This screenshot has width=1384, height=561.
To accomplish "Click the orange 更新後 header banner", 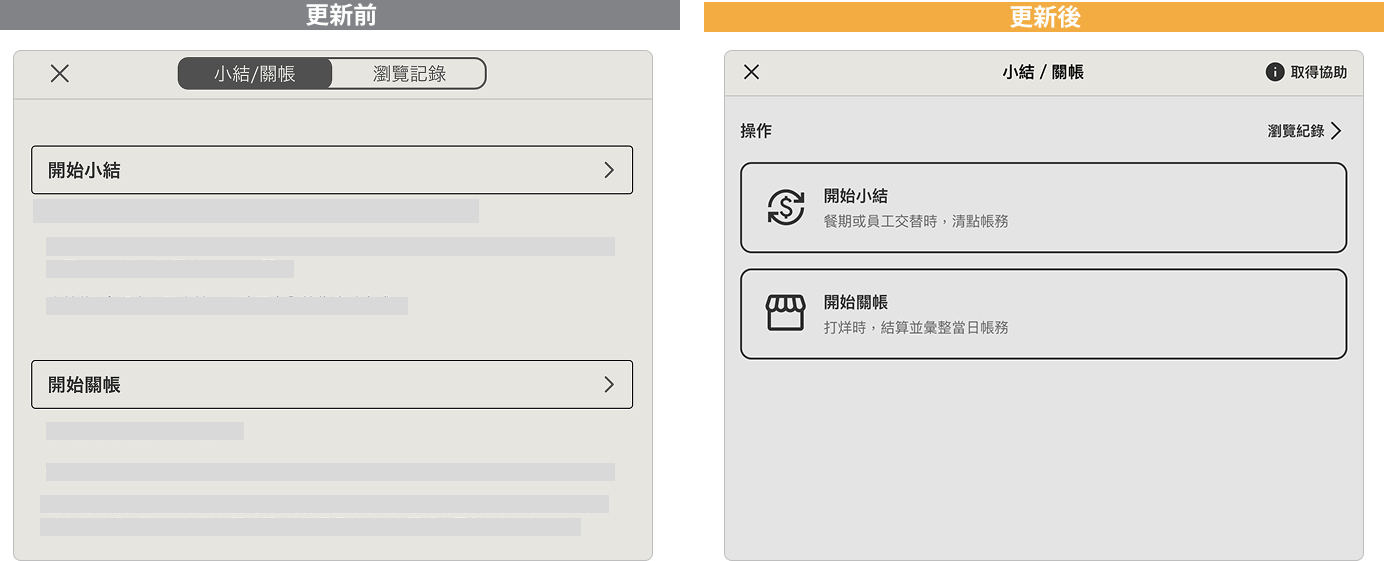I will (1044, 16).
